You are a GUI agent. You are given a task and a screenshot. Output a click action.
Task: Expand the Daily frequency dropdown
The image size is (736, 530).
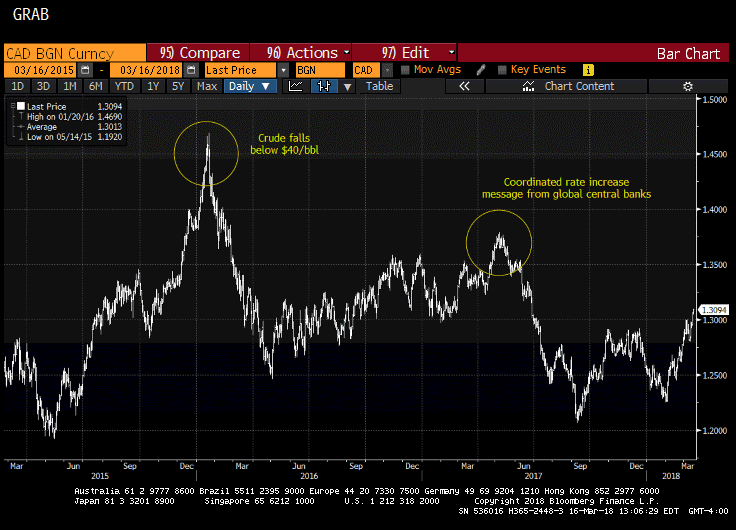[x=249, y=86]
